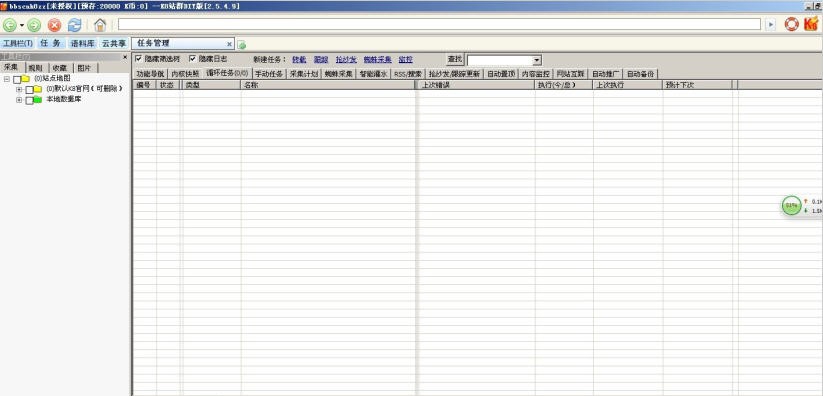The image size is (823, 396).
Task: Click the green folder icon of 本地数据库
Action: pyautogui.click(x=38, y=99)
